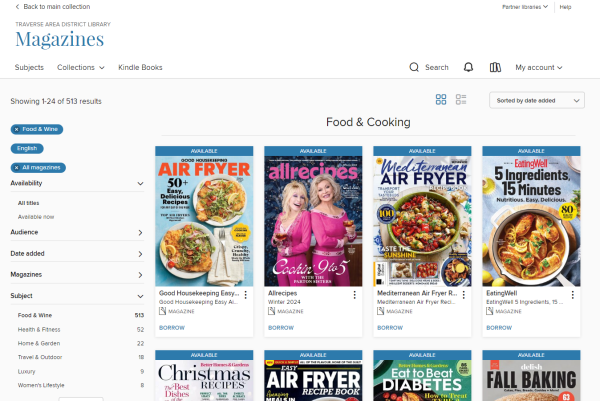Select Available now availability filter
The image size is (600, 401).
(x=36, y=216)
